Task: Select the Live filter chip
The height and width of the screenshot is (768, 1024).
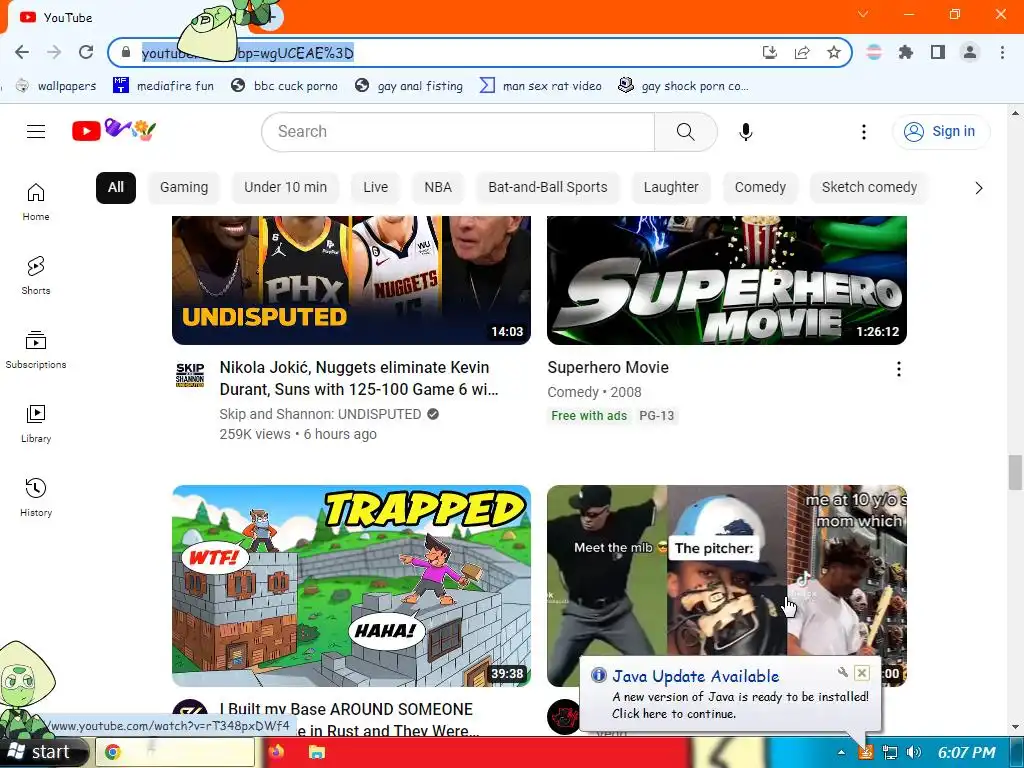Action: tap(376, 188)
